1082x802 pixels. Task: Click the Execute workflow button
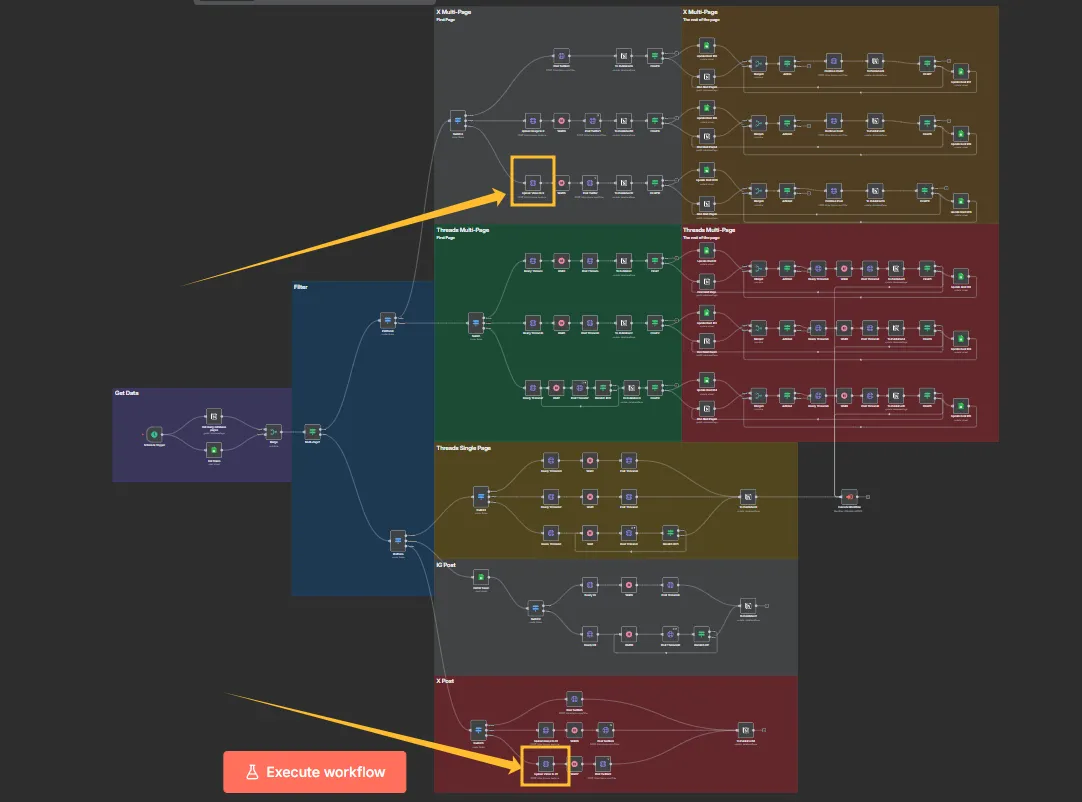[x=314, y=772]
